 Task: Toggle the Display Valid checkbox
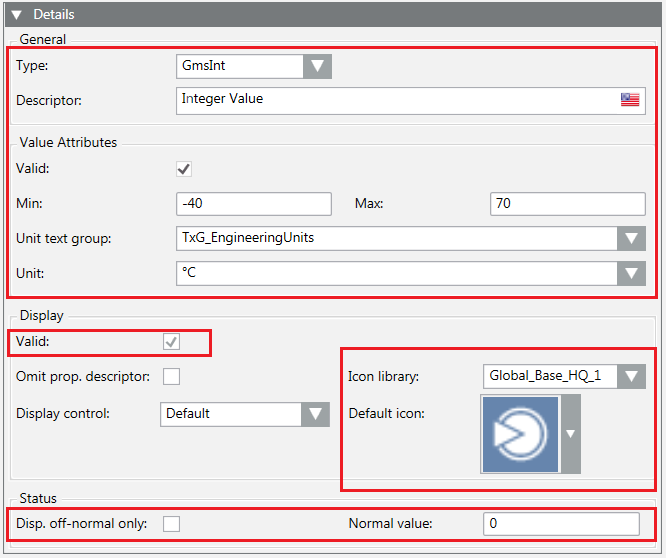[171, 342]
